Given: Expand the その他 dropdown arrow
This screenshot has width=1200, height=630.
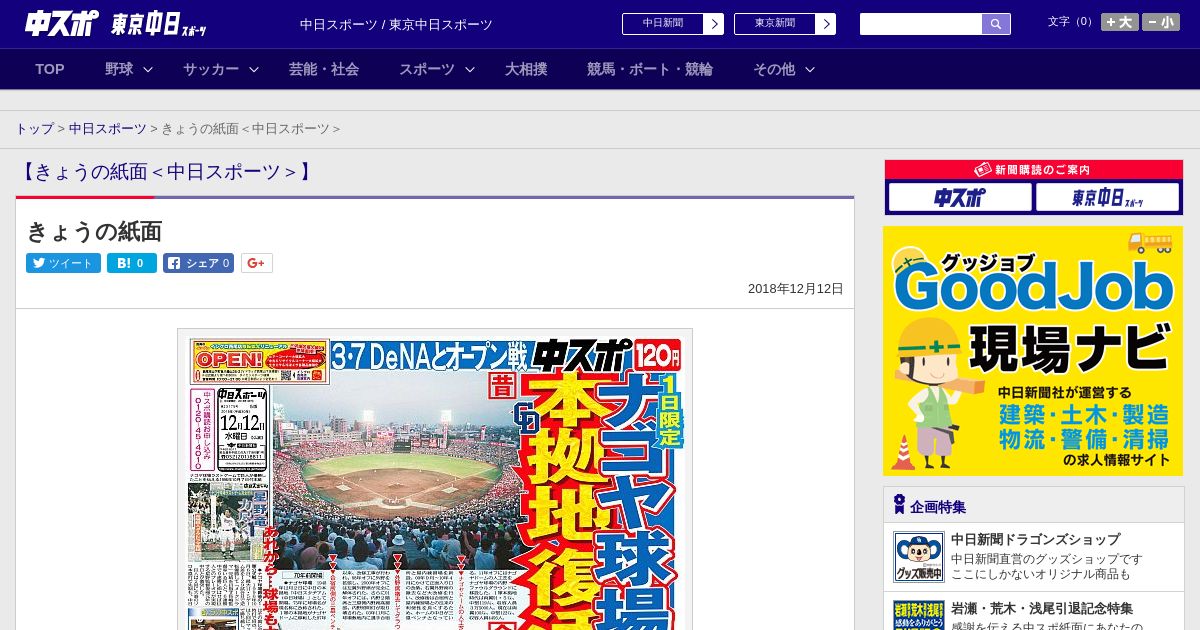Looking at the screenshot, I should pos(810,69).
